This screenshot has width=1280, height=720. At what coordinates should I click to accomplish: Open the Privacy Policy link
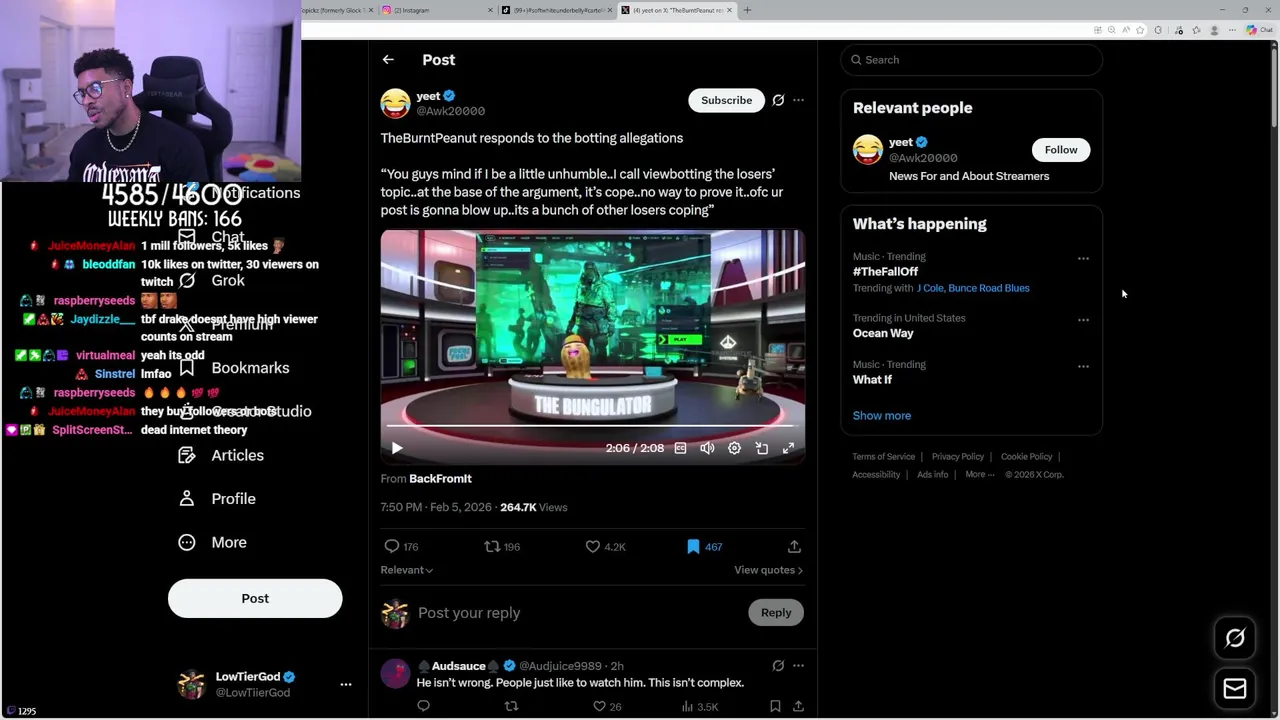958,457
